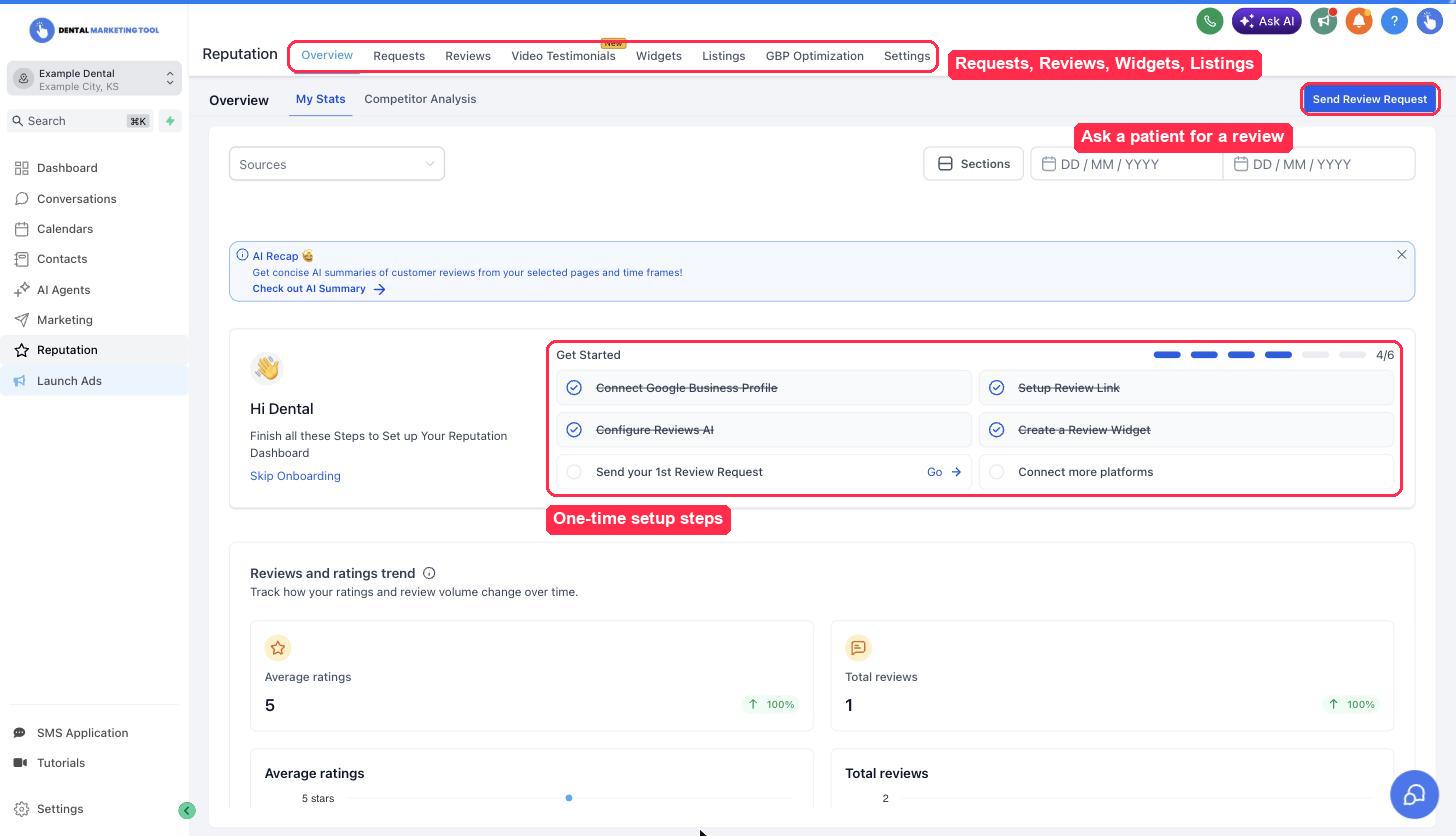The image size is (1456, 836).
Task: Click the start date calendar icon
Action: coord(1049,164)
